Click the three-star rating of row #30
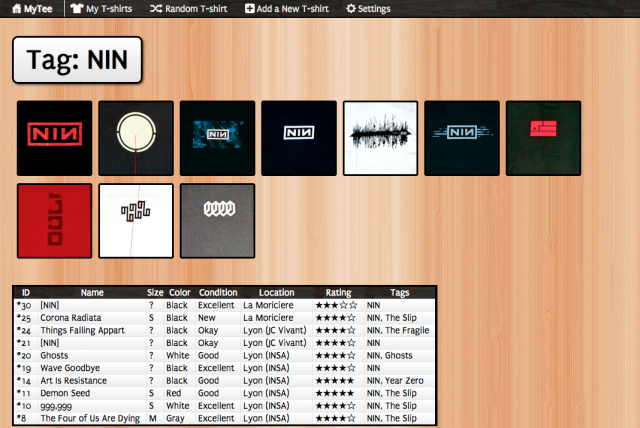Image resolution: width=640 pixels, height=428 pixels. tap(336, 305)
